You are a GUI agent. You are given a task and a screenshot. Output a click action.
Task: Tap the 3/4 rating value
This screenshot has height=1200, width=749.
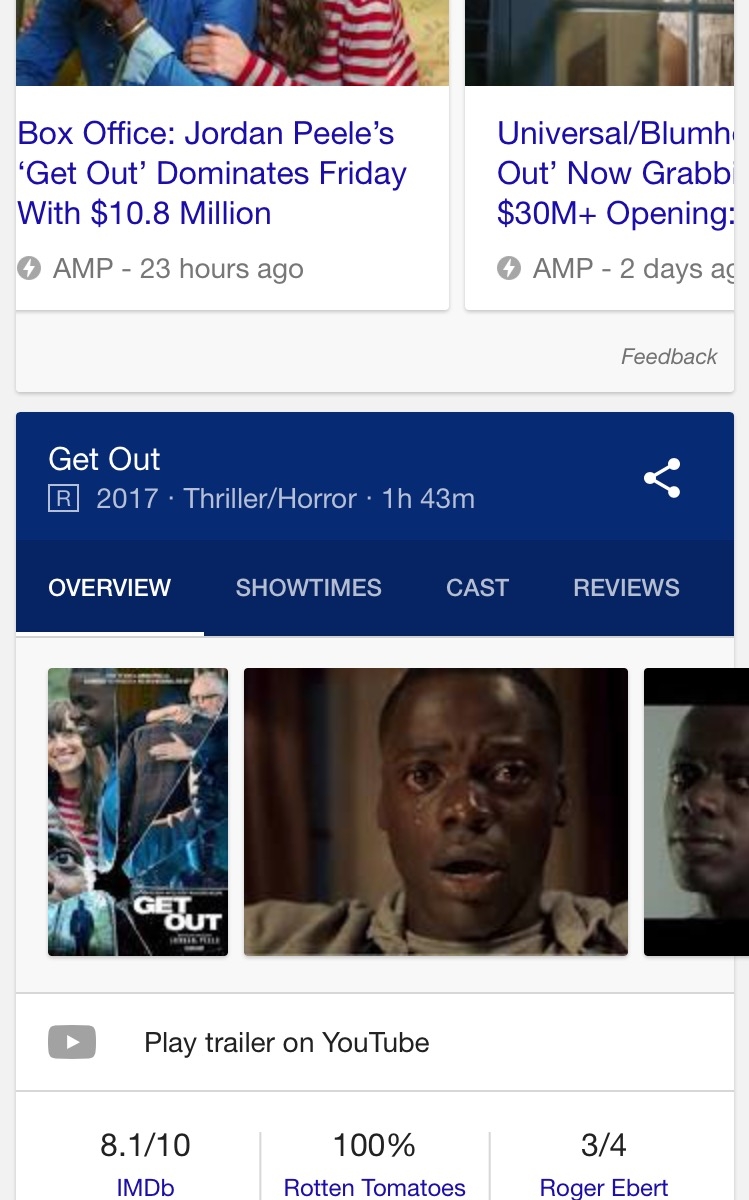[604, 1144]
